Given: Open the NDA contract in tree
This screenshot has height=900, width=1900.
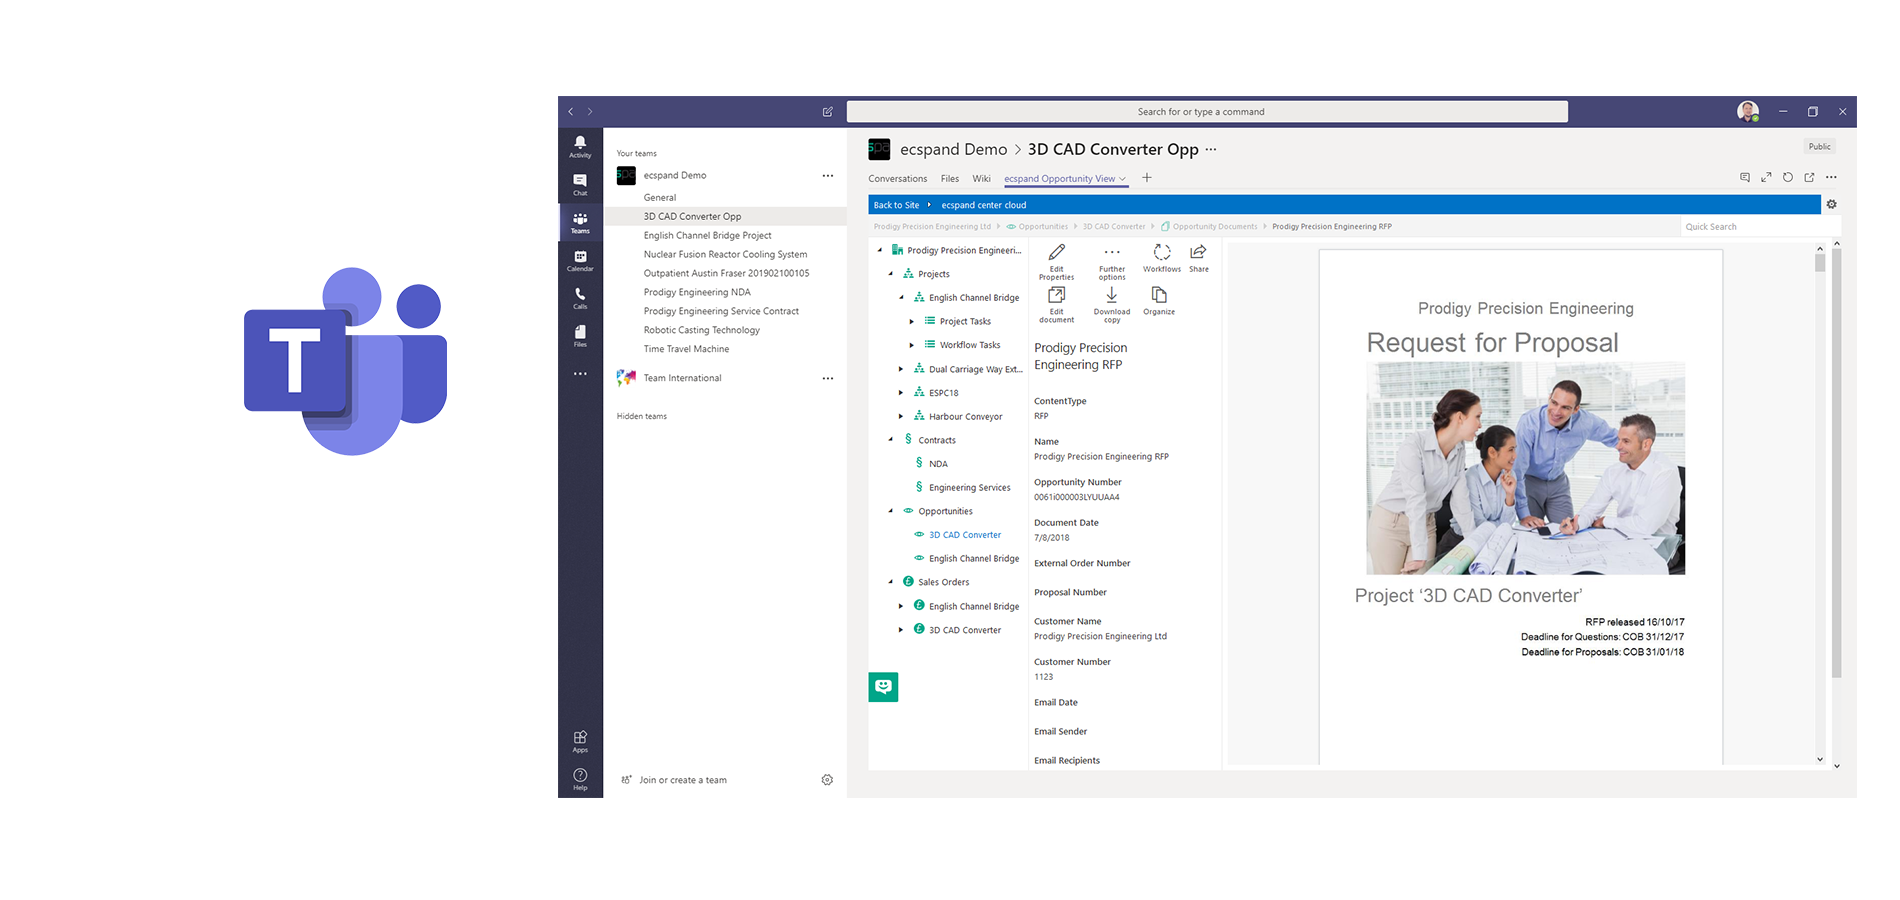Looking at the screenshot, I should pyautogui.click(x=938, y=464).
